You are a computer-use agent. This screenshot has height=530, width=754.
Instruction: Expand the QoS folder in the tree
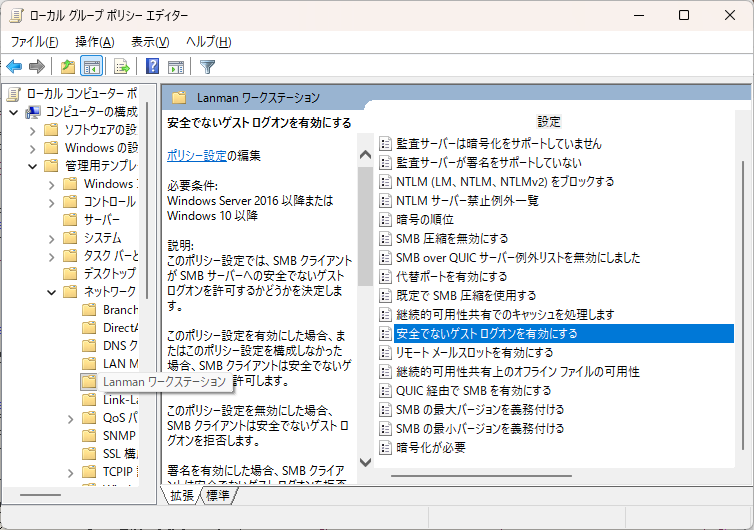click(x=69, y=418)
